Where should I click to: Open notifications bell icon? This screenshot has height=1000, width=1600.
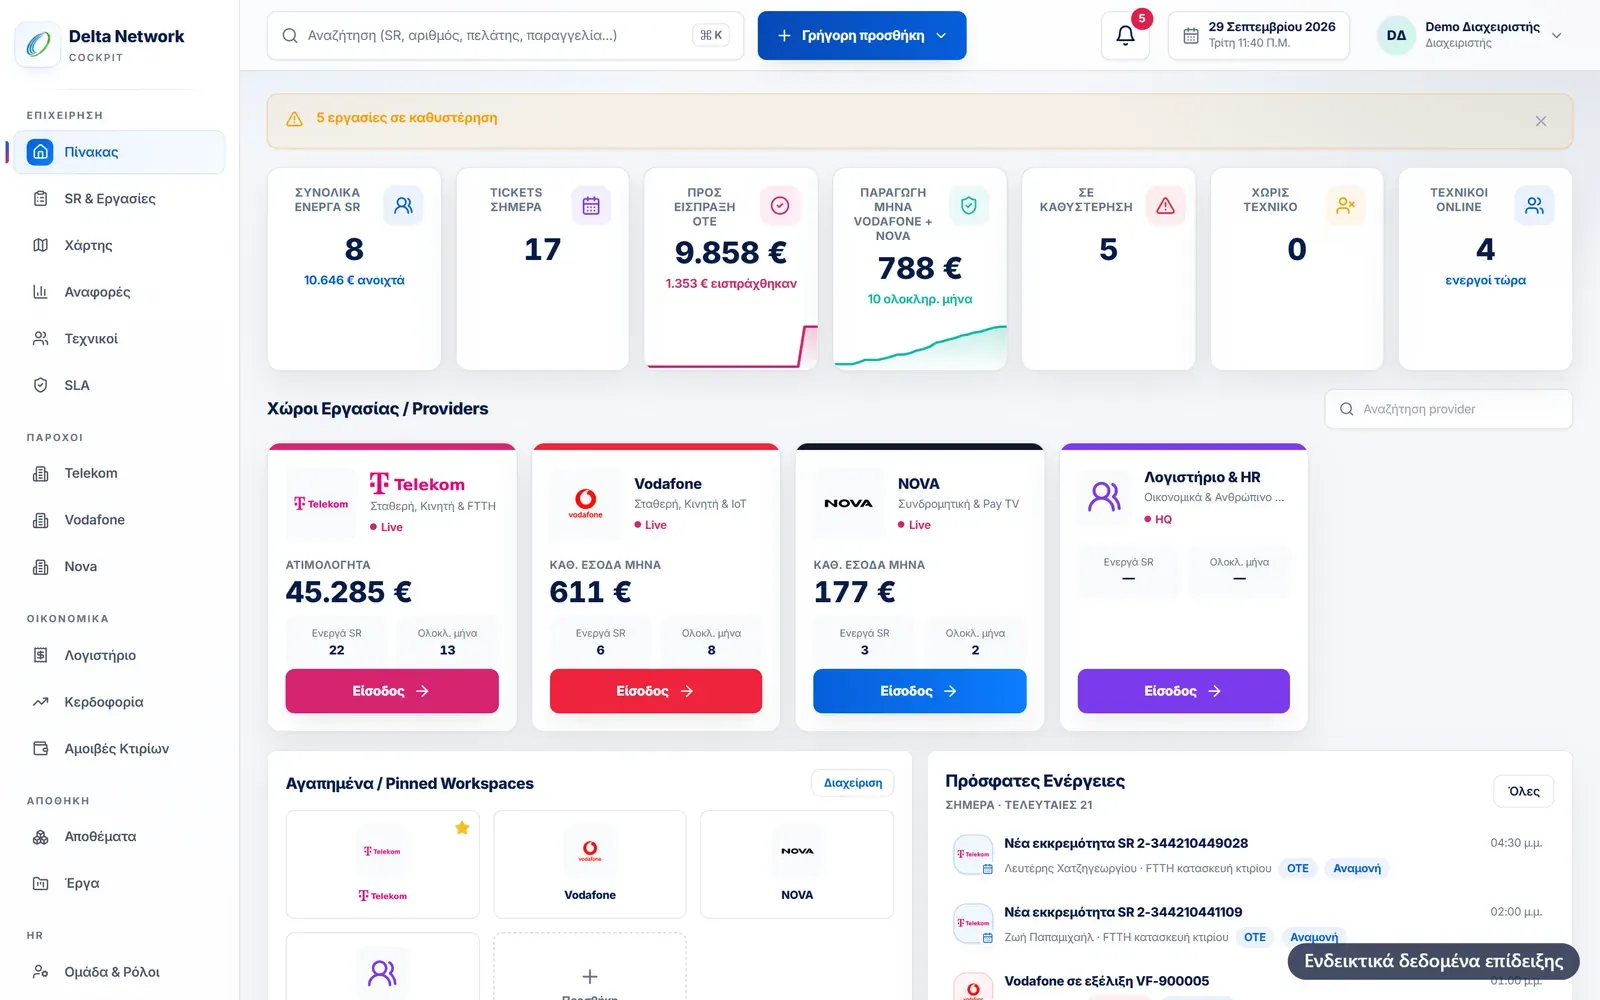pos(1125,36)
